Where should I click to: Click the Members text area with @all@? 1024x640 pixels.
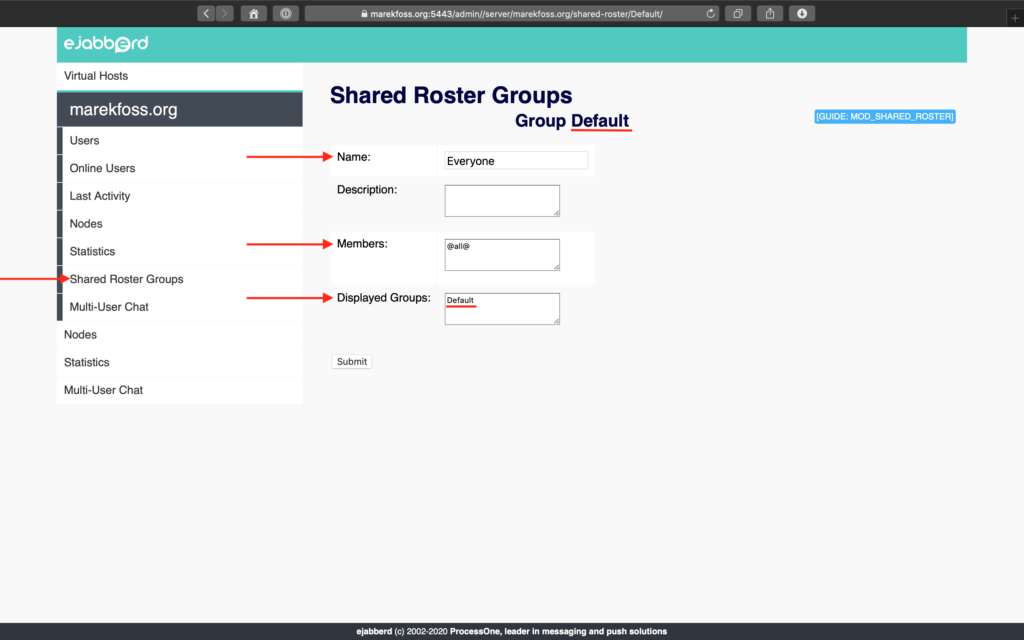click(502, 254)
